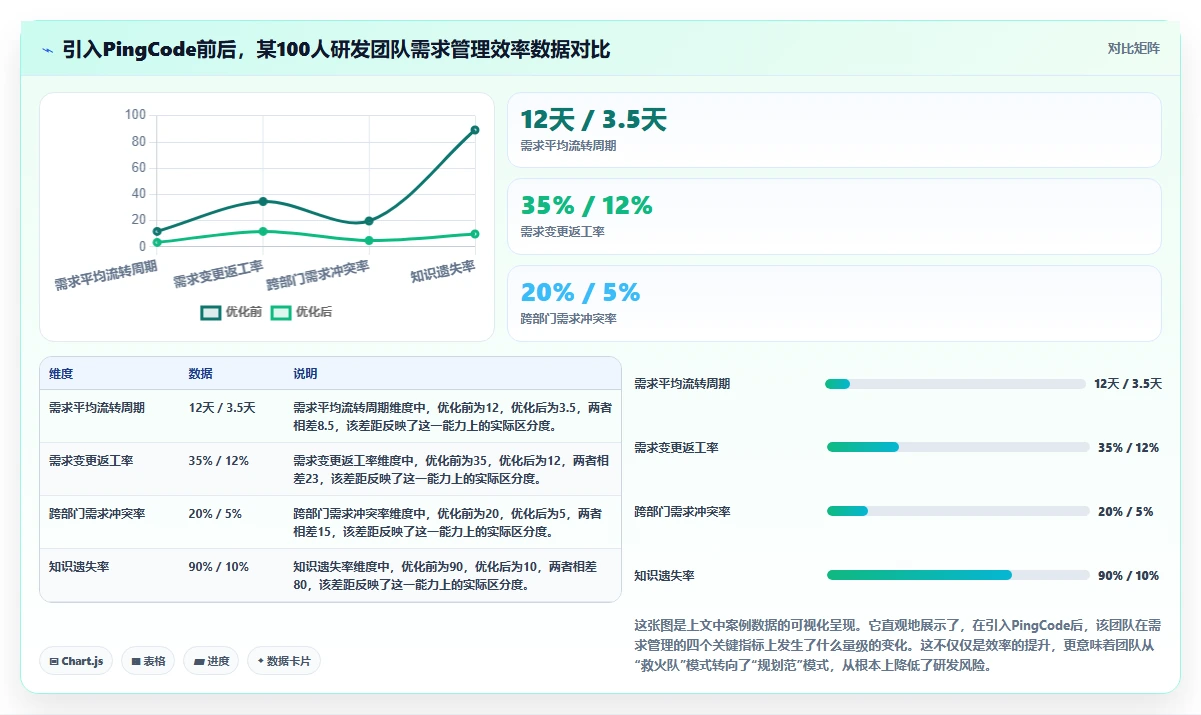The height and width of the screenshot is (715, 1201).
Task: Click the 90% / 10% progress value
Action: click(1128, 576)
